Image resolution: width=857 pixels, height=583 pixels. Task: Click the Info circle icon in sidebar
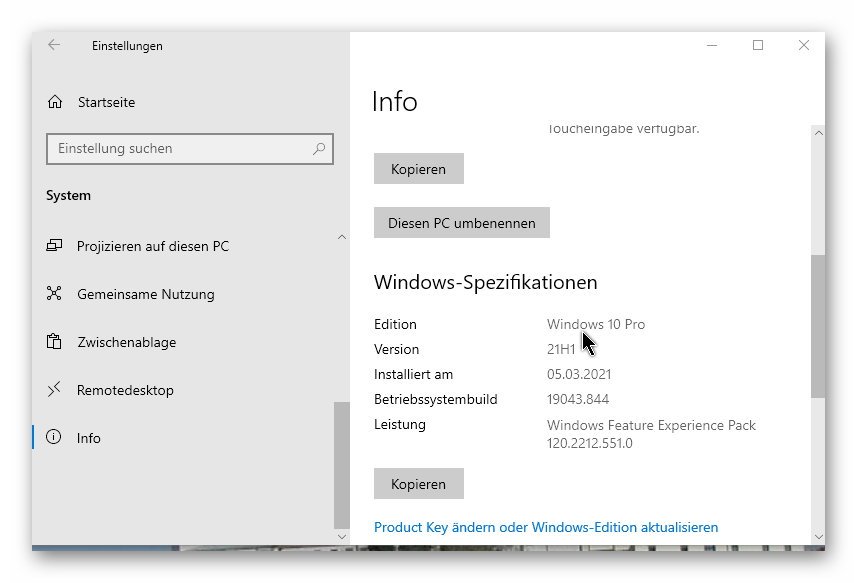(54, 437)
